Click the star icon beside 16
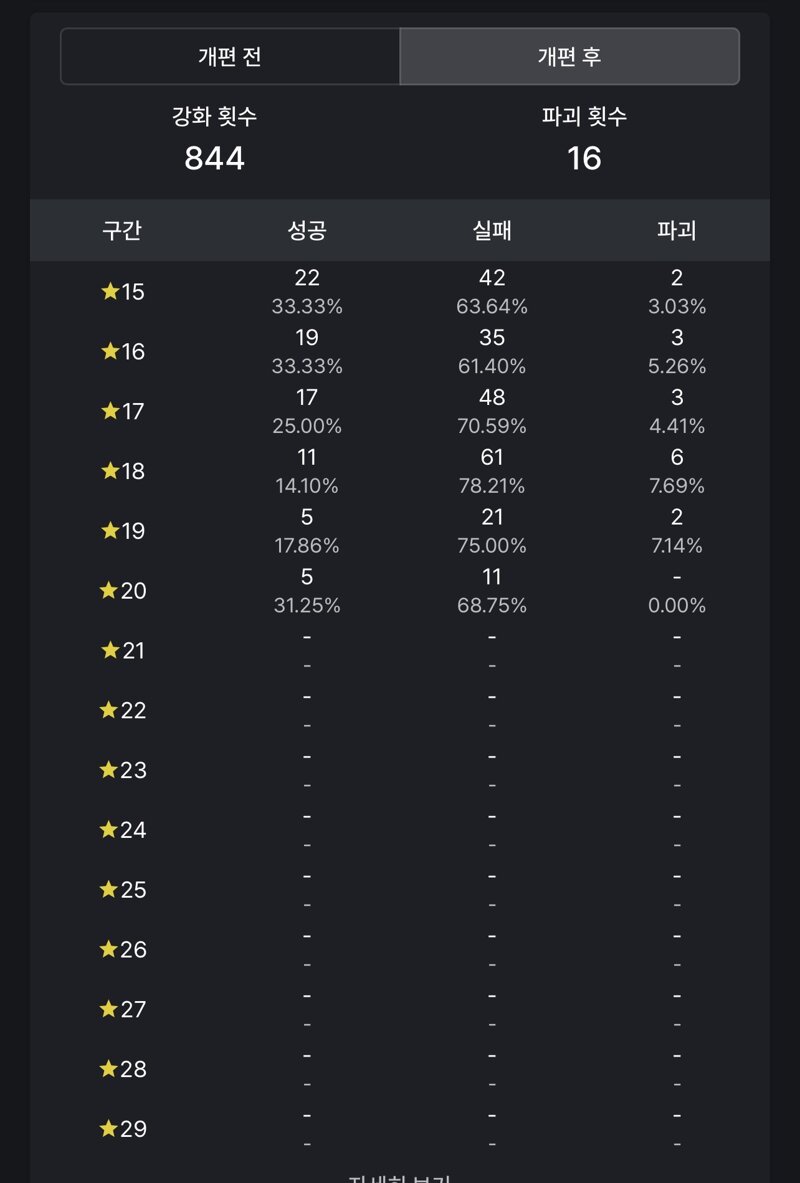This screenshot has width=800, height=1183. point(110,351)
